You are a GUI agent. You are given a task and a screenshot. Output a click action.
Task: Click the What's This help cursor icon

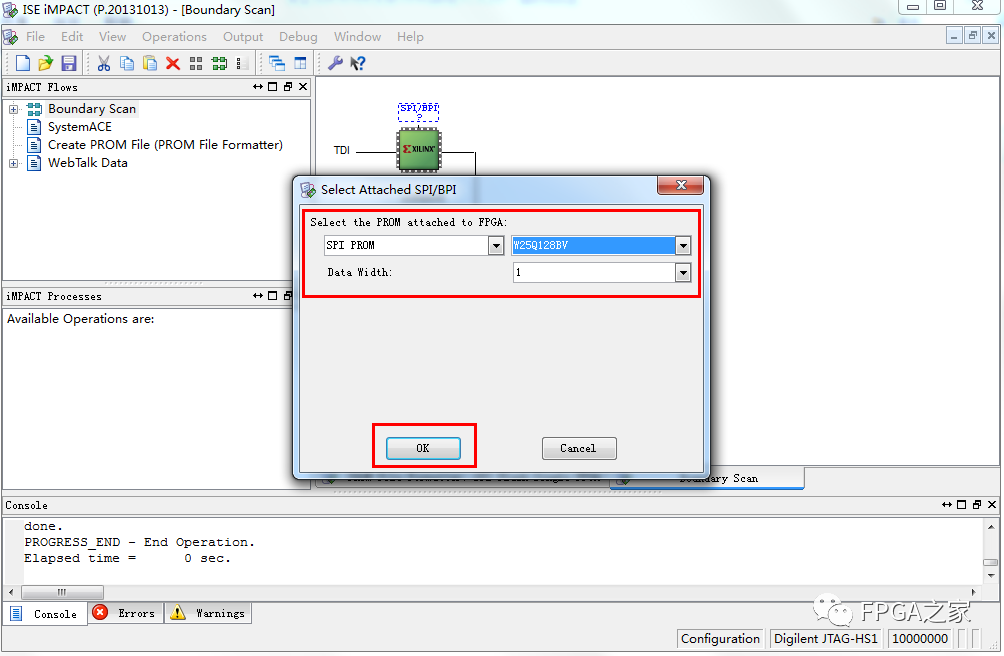click(357, 63)
